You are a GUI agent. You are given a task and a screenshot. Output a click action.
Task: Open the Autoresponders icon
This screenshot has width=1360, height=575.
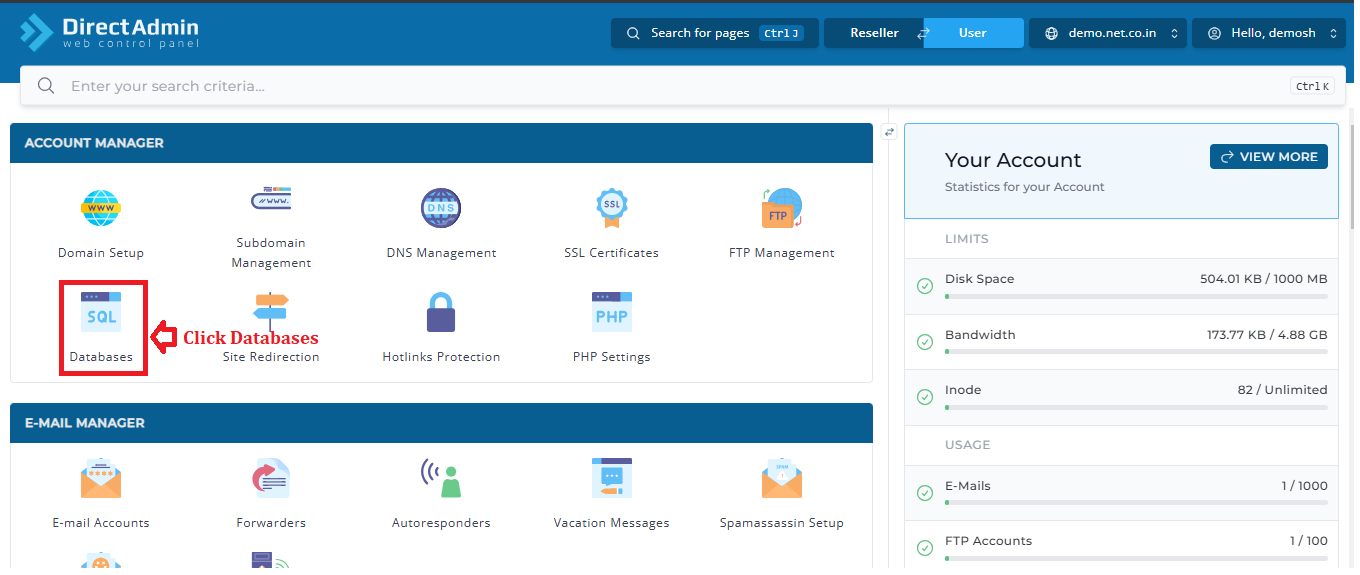[441, 479]
